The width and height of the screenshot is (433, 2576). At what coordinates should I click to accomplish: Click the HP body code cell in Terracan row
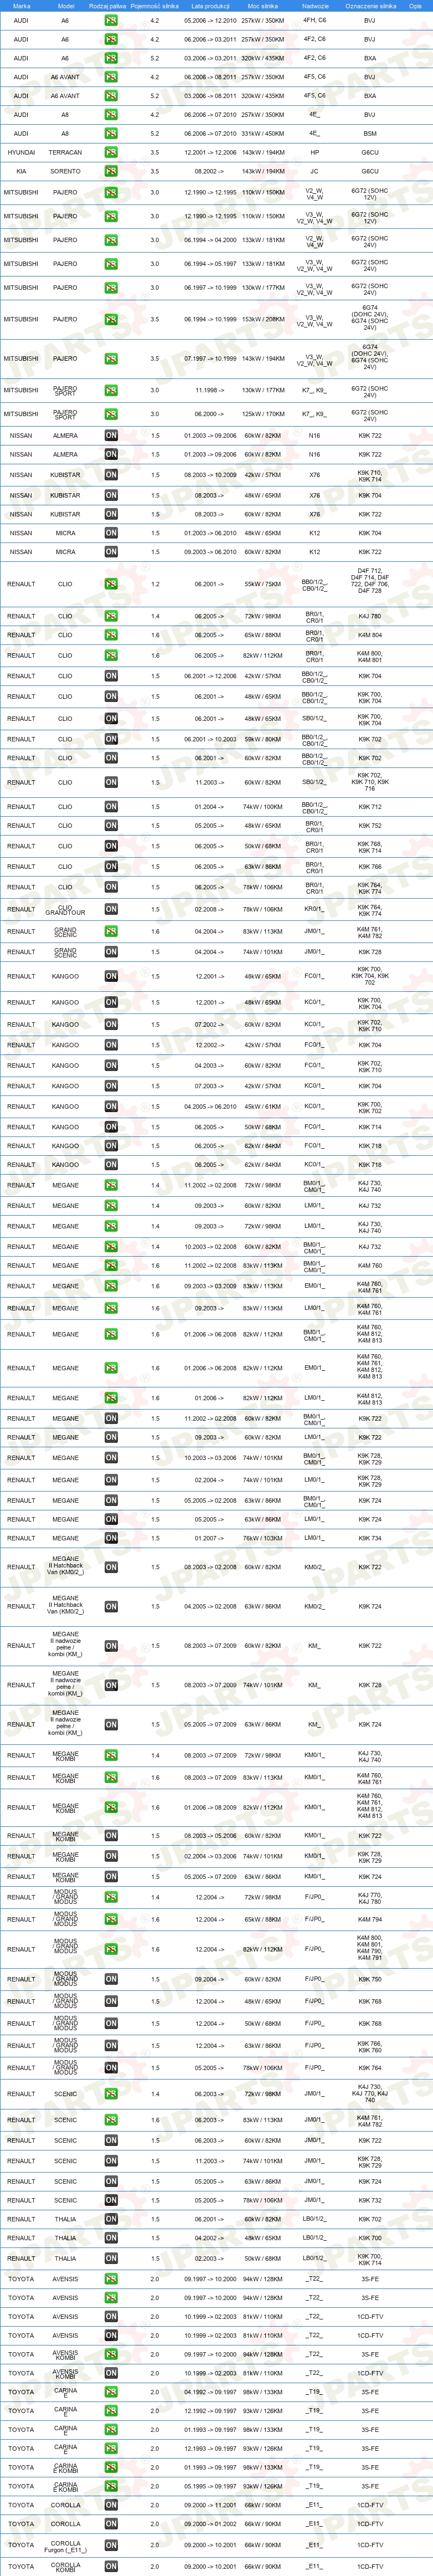click(x=315, y=153)
